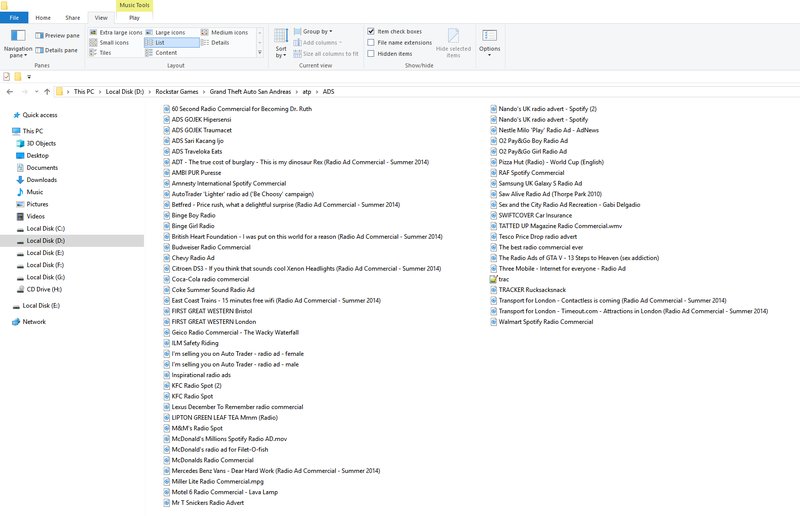This screenshot has height=516, width=800.
Task: Select Downloads in navigation pane
Action: tap(36, 180)
